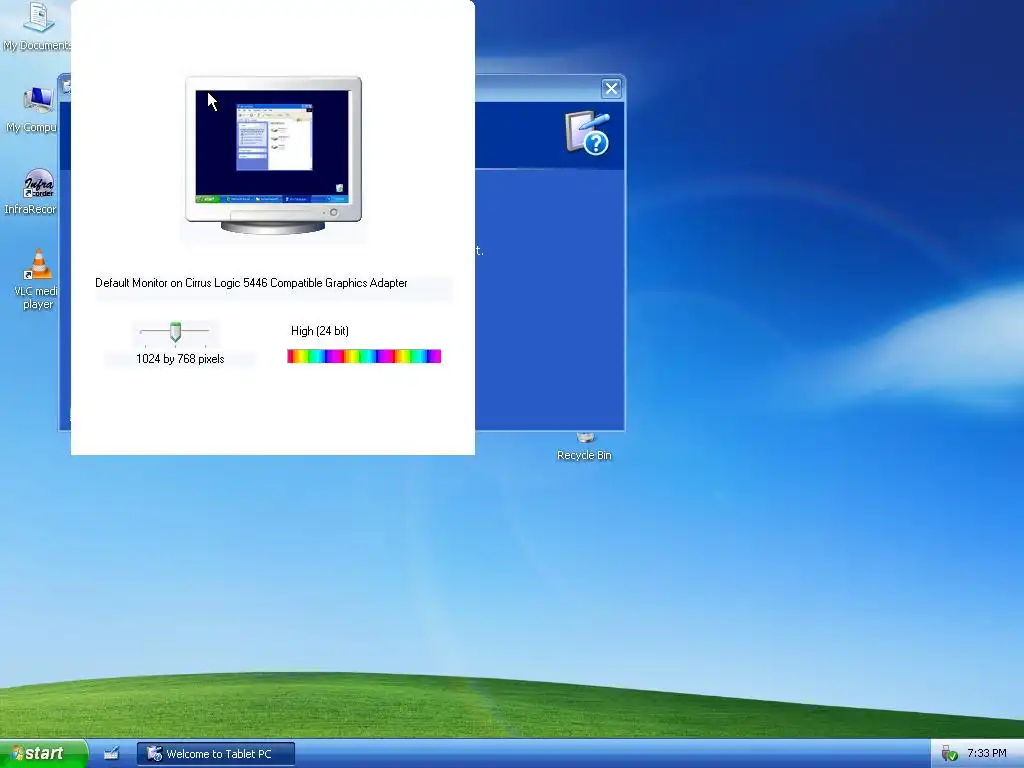This screenshot has width=1024, height=768.
Task: Click the color quality rainbow bar
Action: point(364,356)
